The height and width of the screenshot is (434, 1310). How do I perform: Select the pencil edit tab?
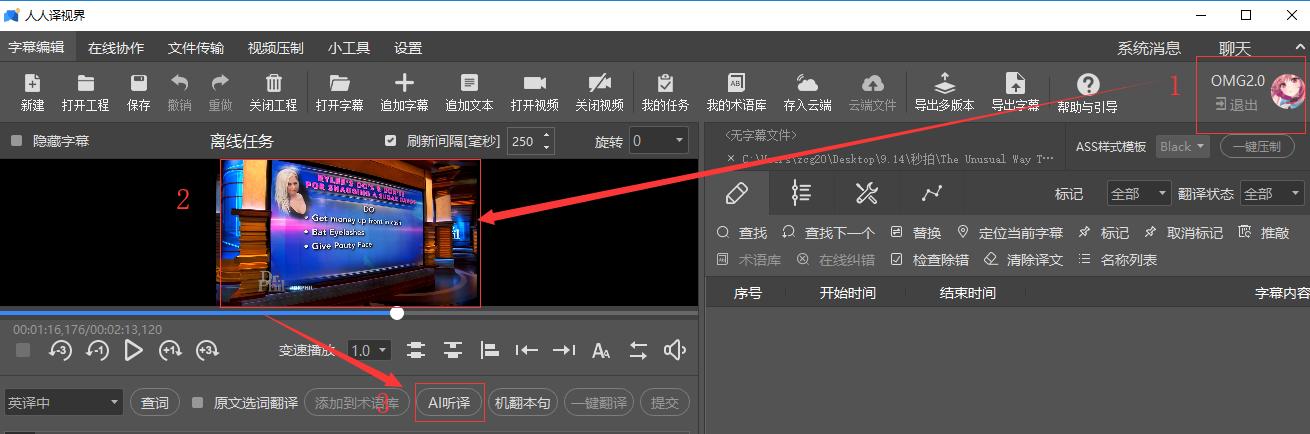pos(736,193)
